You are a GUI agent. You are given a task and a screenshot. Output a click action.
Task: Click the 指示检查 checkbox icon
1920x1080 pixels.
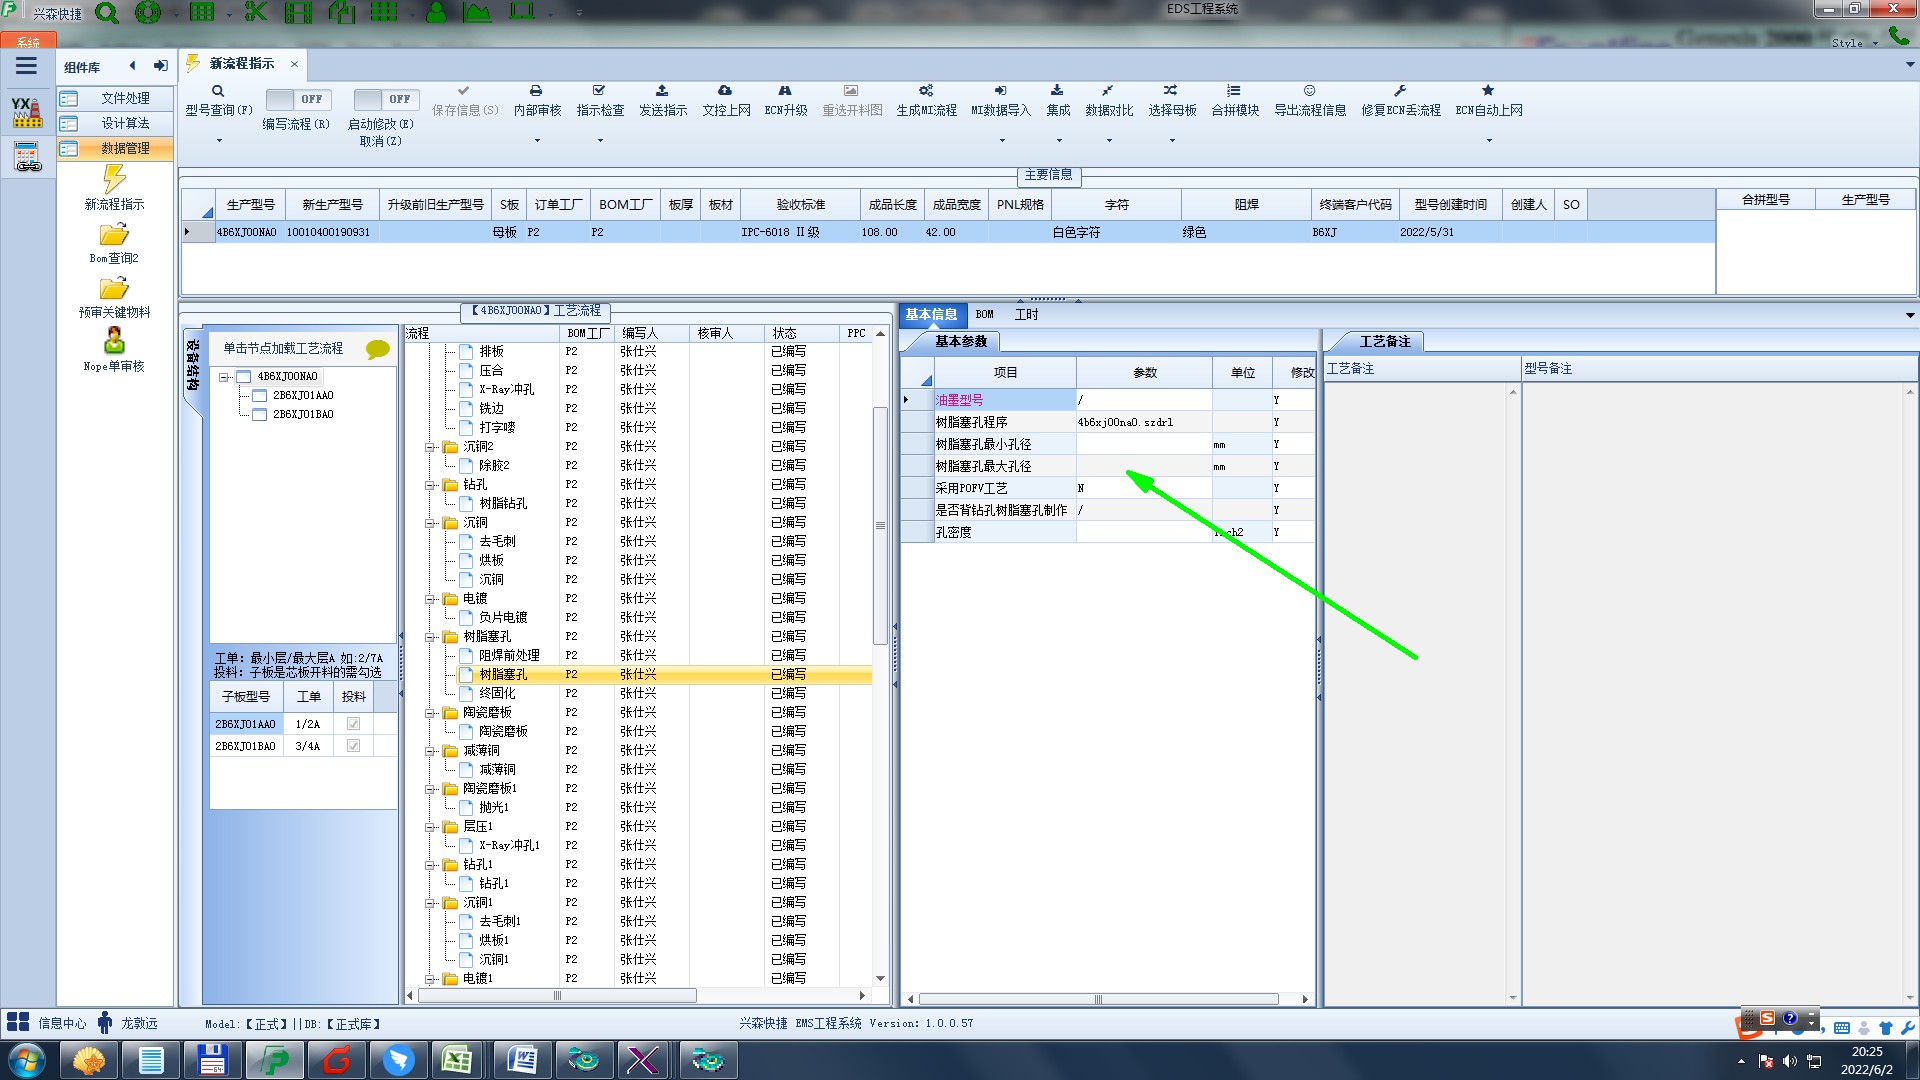coord(599,90)
